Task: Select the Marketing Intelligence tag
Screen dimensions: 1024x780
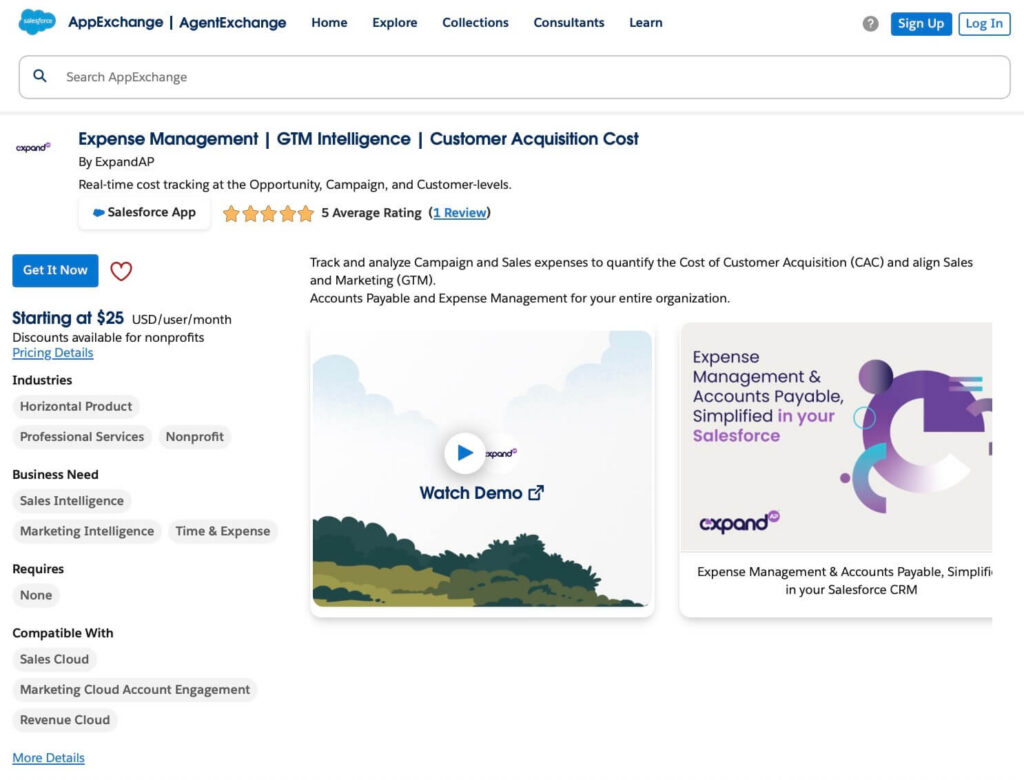Action: coord(87,531)
